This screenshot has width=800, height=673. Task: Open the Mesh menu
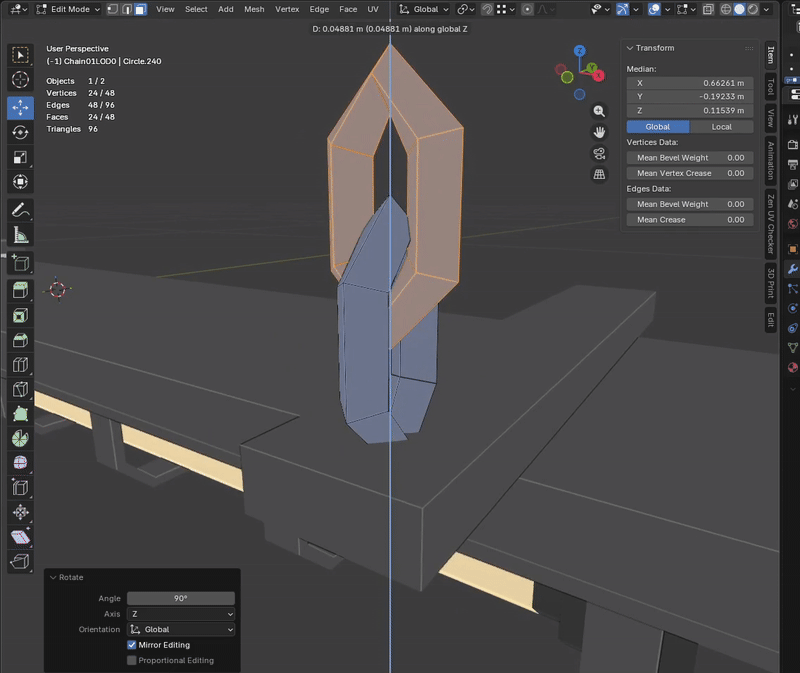coord(254,9)
